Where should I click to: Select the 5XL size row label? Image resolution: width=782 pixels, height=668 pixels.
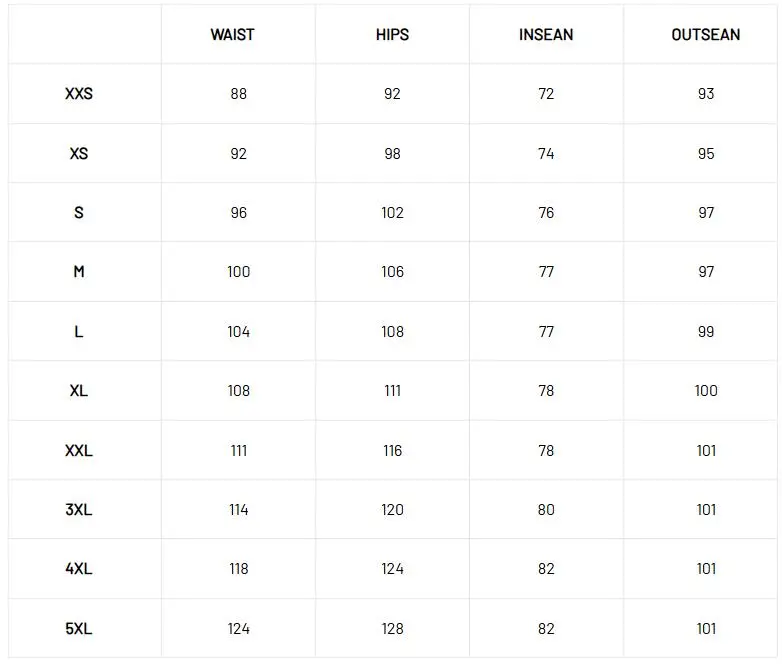point(79,629)
